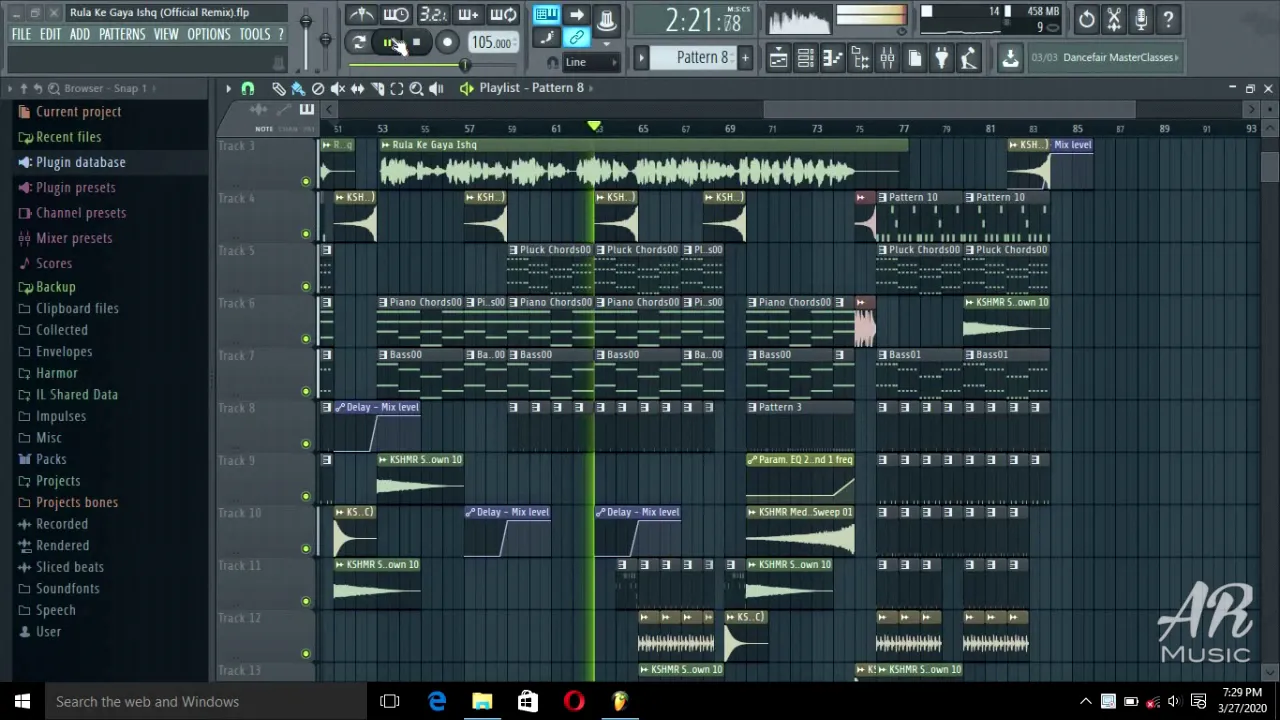Open the project picker pages icon
Image resolution: width=1280 pixels, height=720 pixels.
(914, 58)
